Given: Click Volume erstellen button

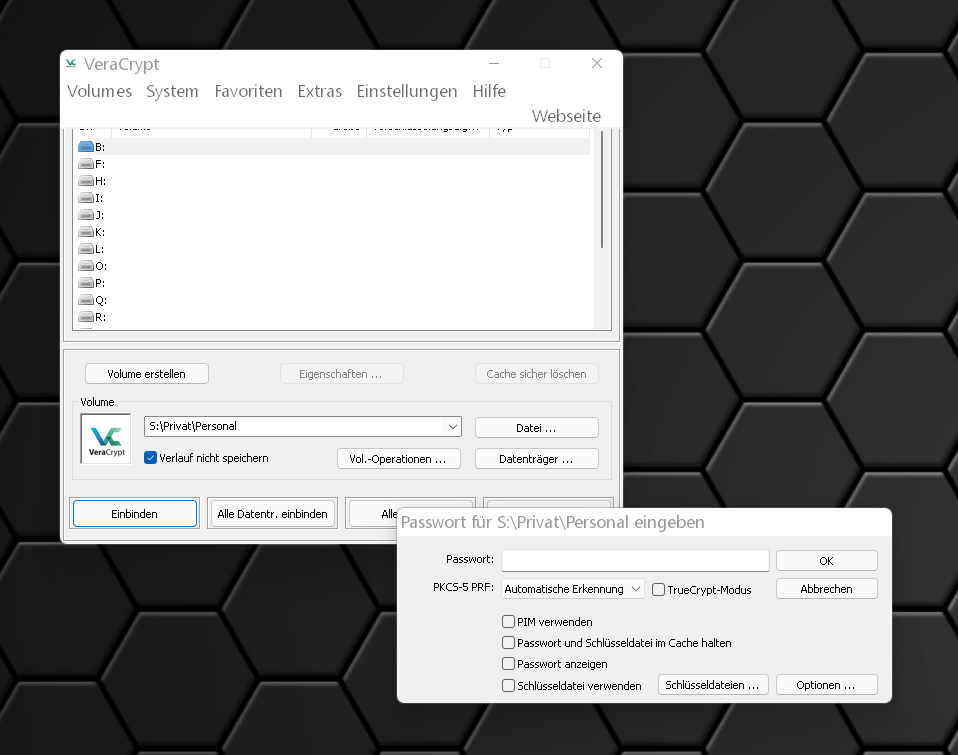Looking at the screenshot, I should tap(147, 374).
